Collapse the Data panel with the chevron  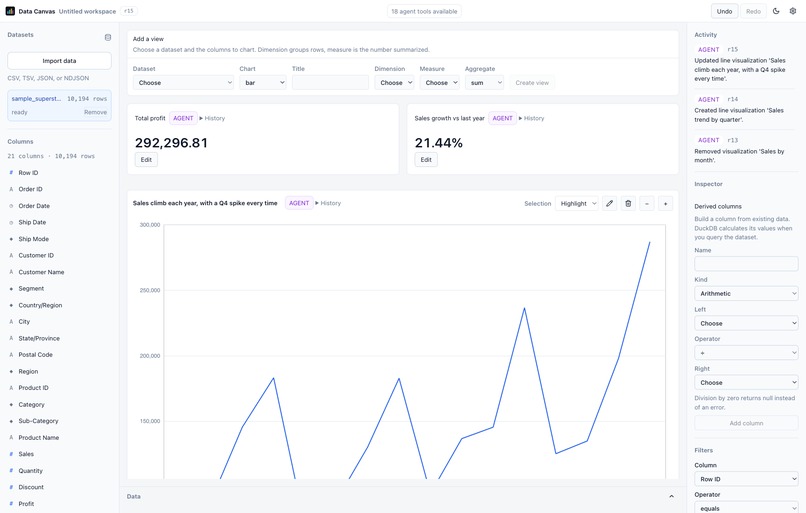[671, 497]
